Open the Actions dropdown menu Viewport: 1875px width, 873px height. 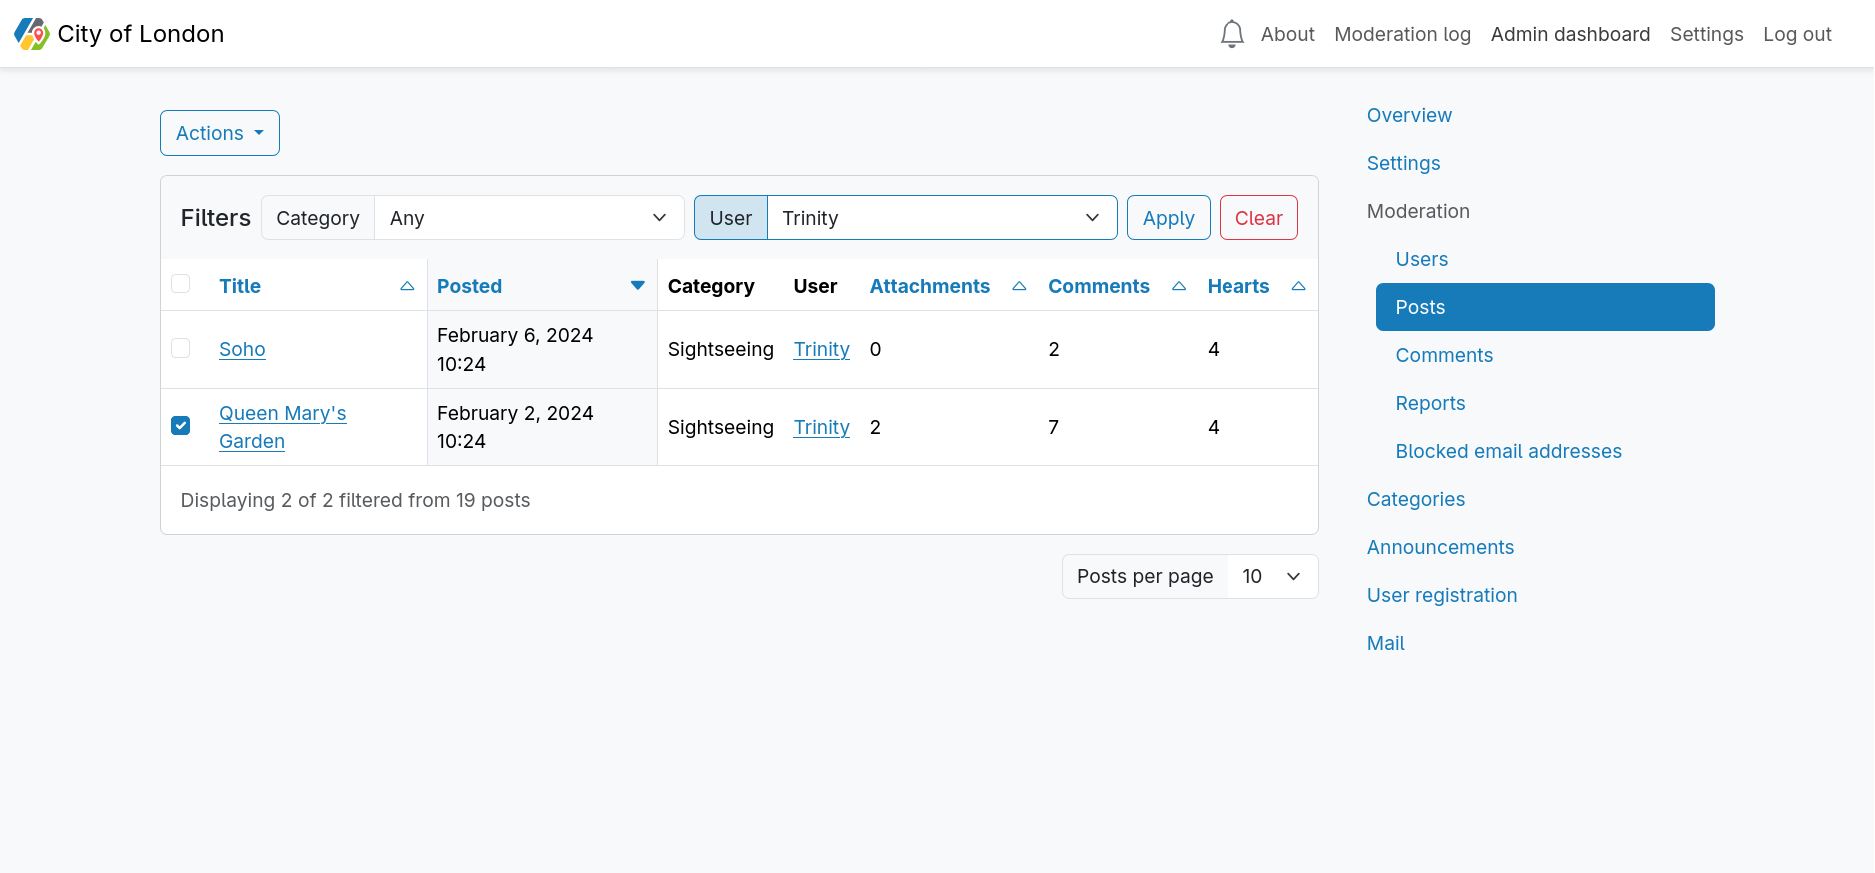pyautogui.click(x=220, y=133)
